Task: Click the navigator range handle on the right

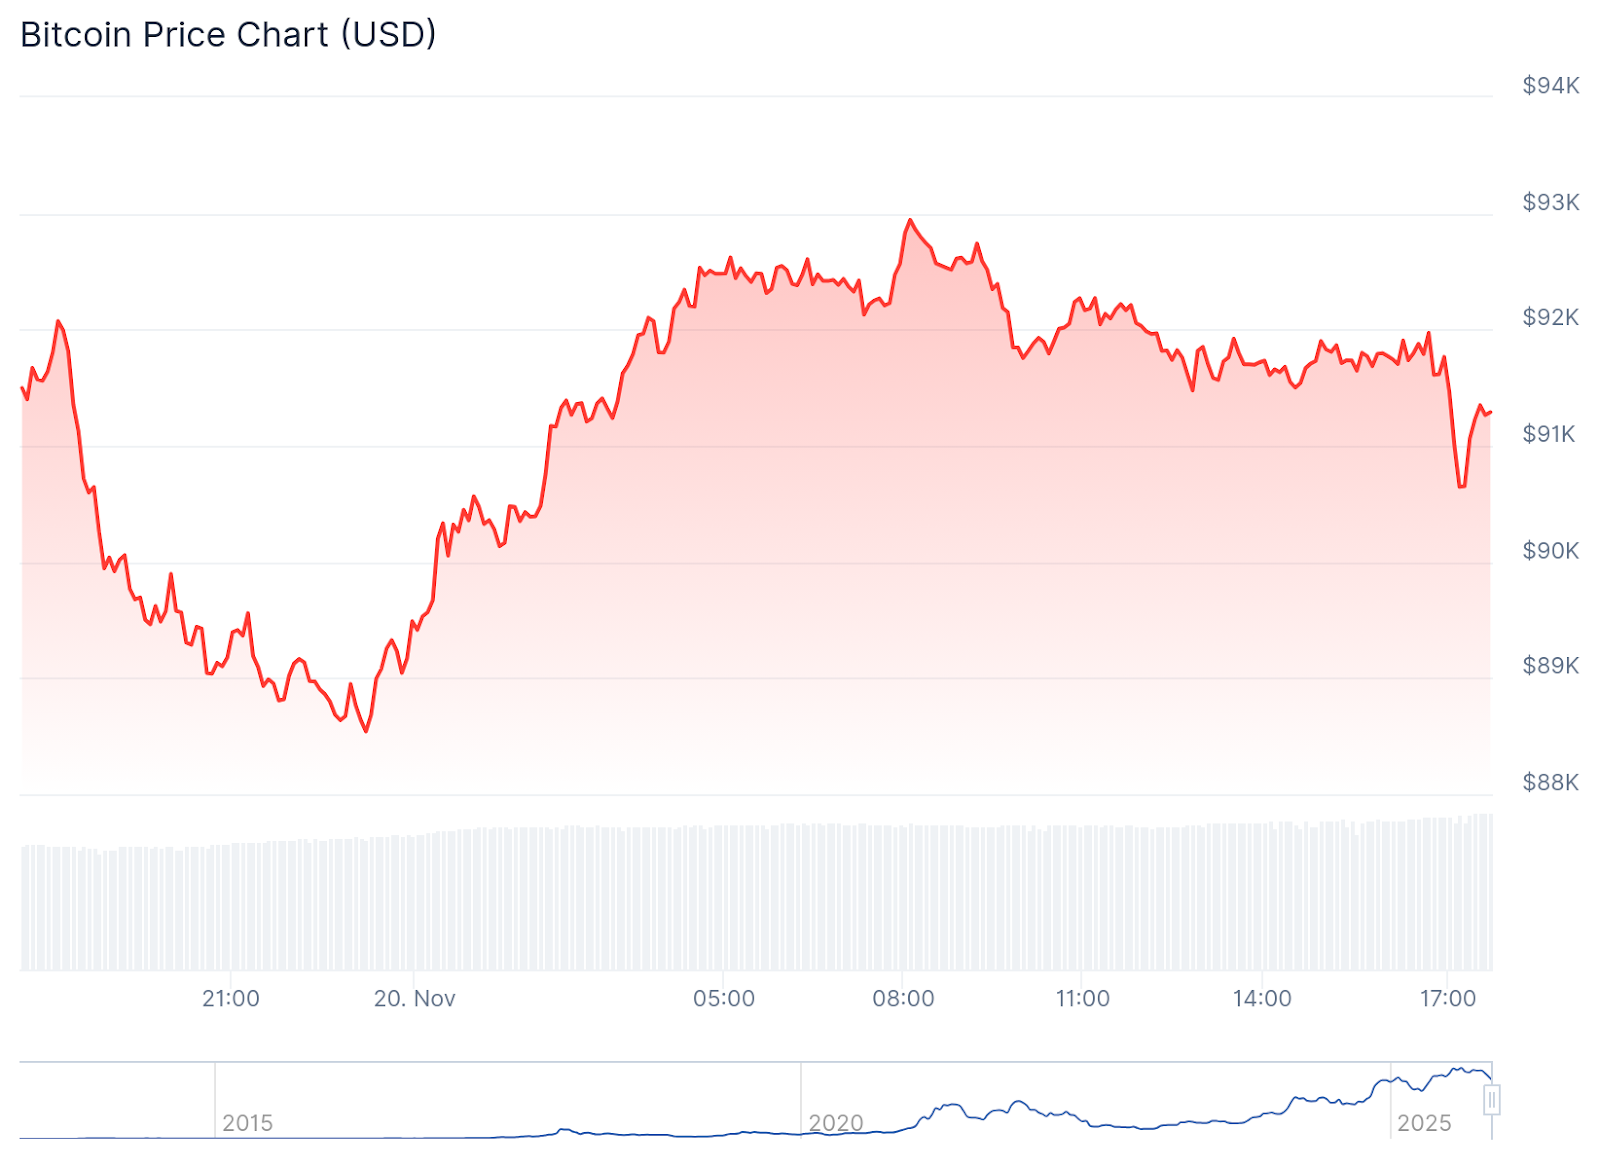Action: click(x=1491, y=1101)
